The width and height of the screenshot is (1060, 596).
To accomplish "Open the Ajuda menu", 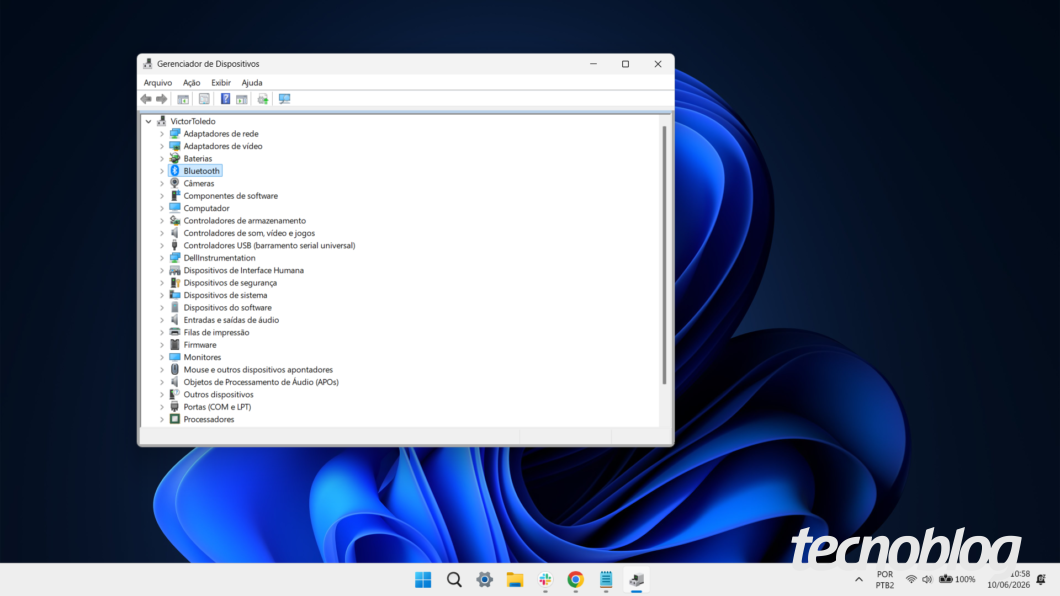I will pyautogui.click(x=252, y=82).
